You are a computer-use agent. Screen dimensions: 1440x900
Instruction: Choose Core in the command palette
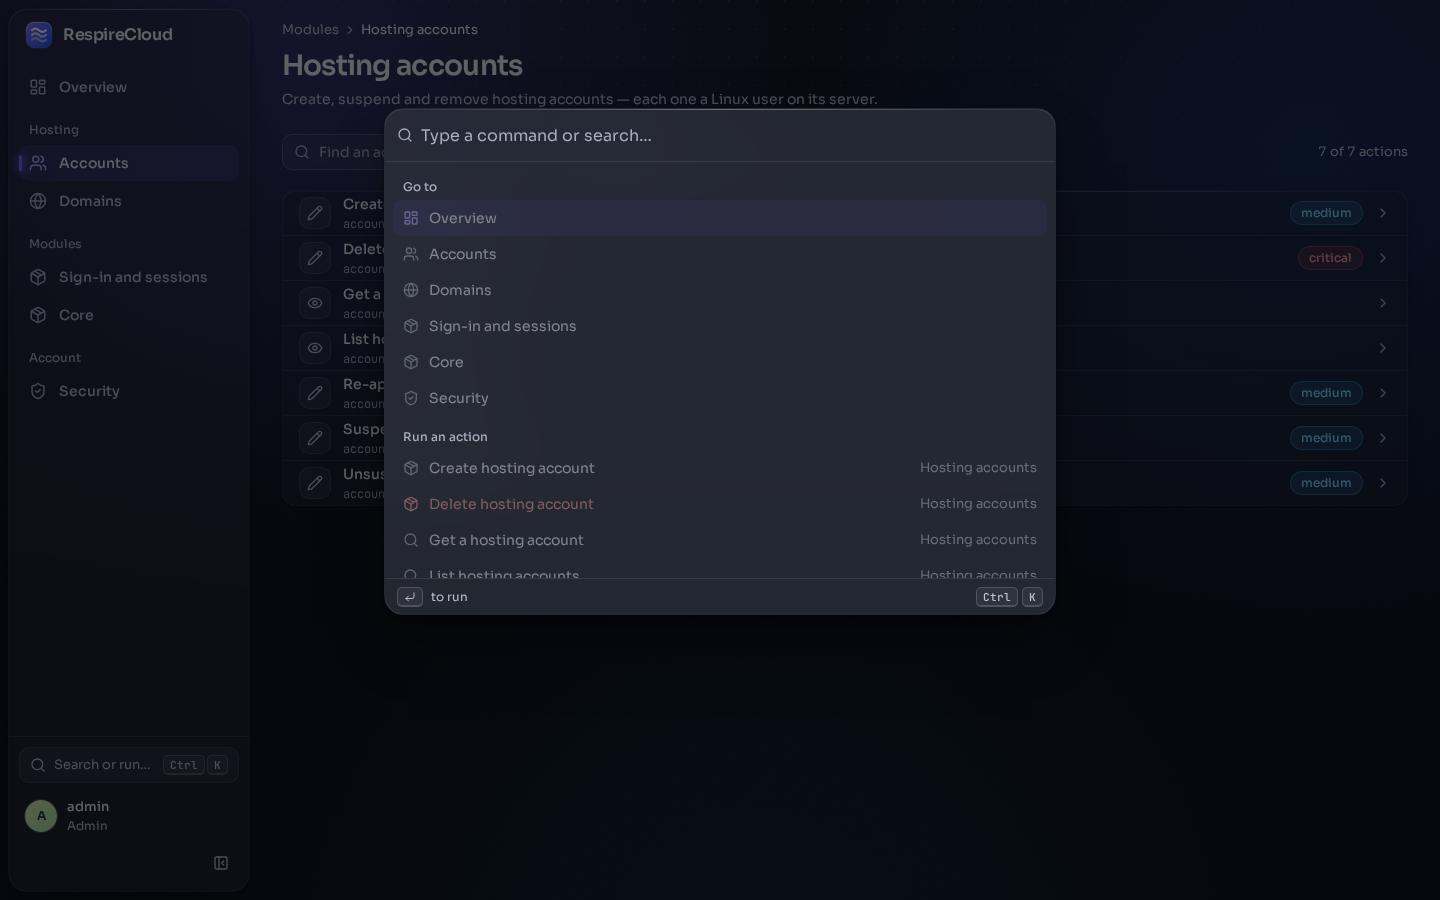(720, 362)
